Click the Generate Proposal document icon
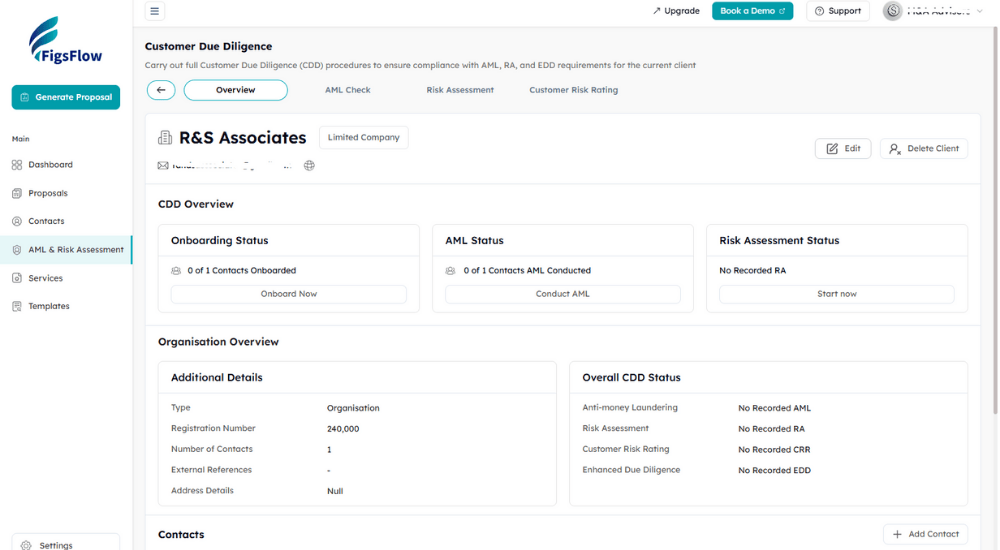The height and width of the screenshot is (550, 1000). coord(25,97)
